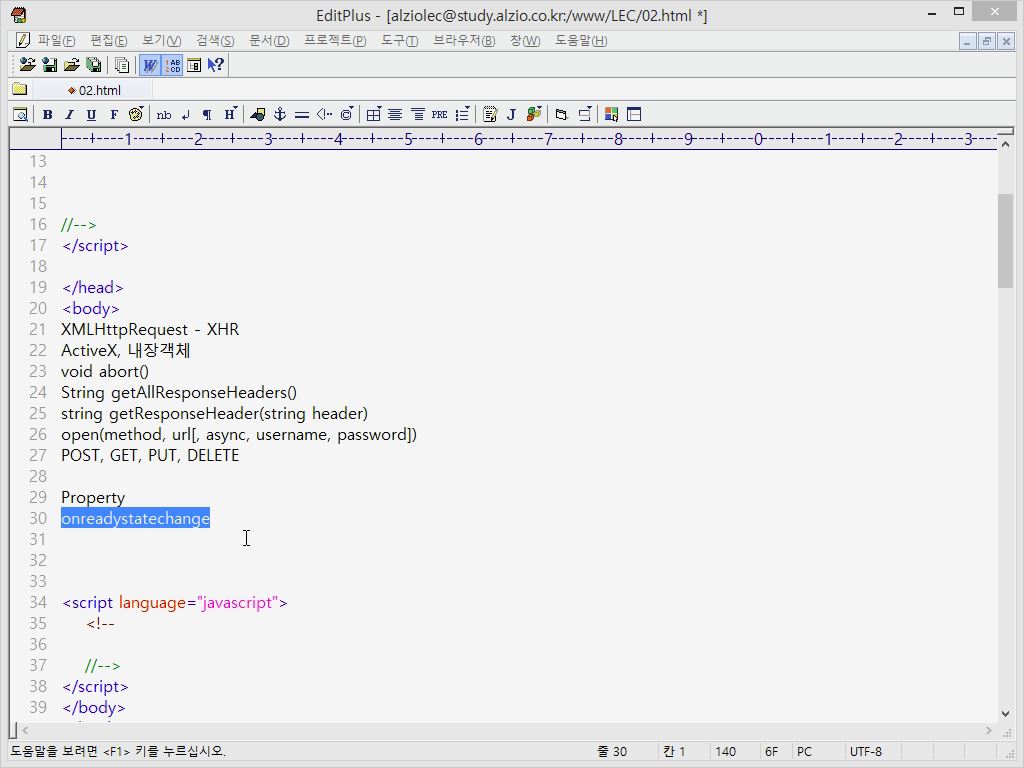Insert PRE preformatted tag
1024x768 pixels.
pyautogui.click(x=440, y=114)
